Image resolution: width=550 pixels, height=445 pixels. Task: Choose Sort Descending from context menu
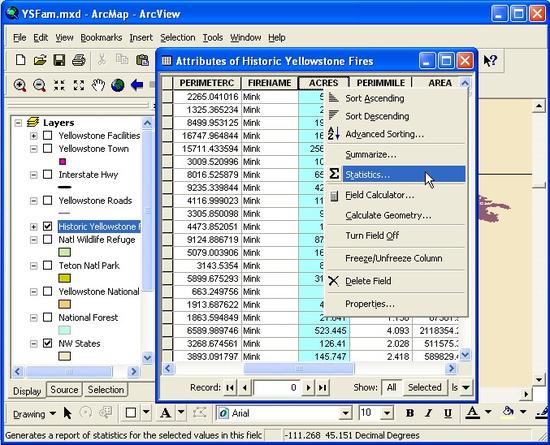[396, 116]
